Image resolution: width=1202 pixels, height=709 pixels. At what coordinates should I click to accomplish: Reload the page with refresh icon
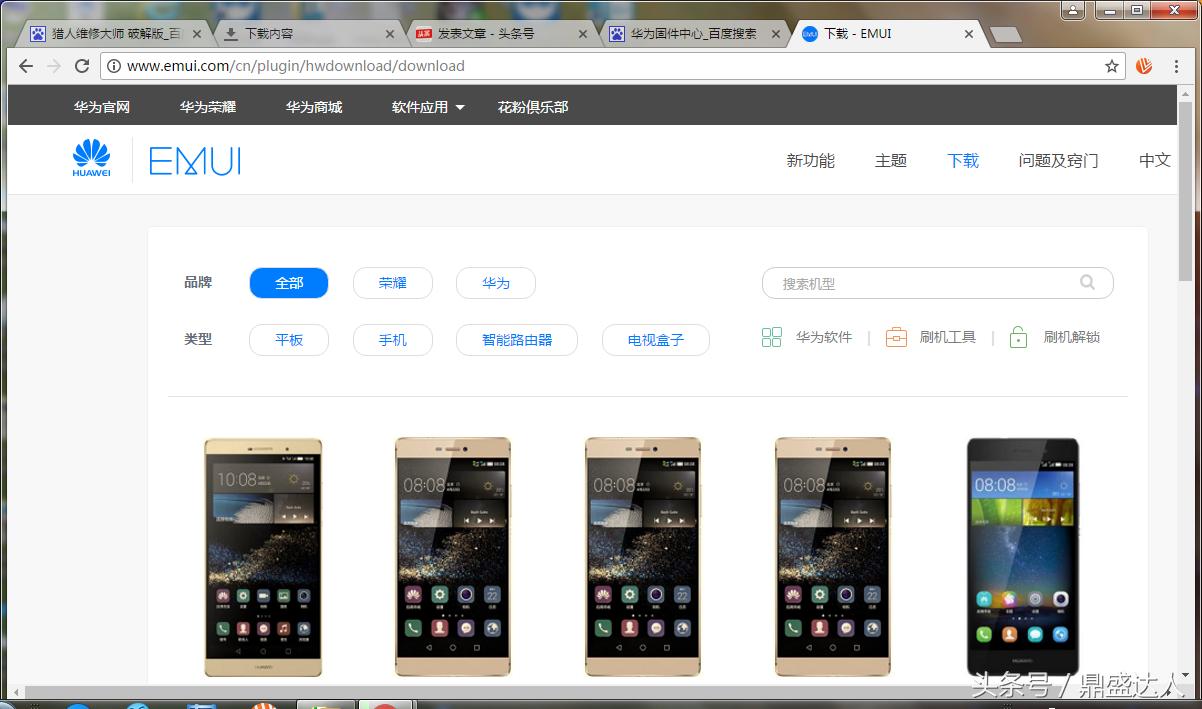[83, 67]
